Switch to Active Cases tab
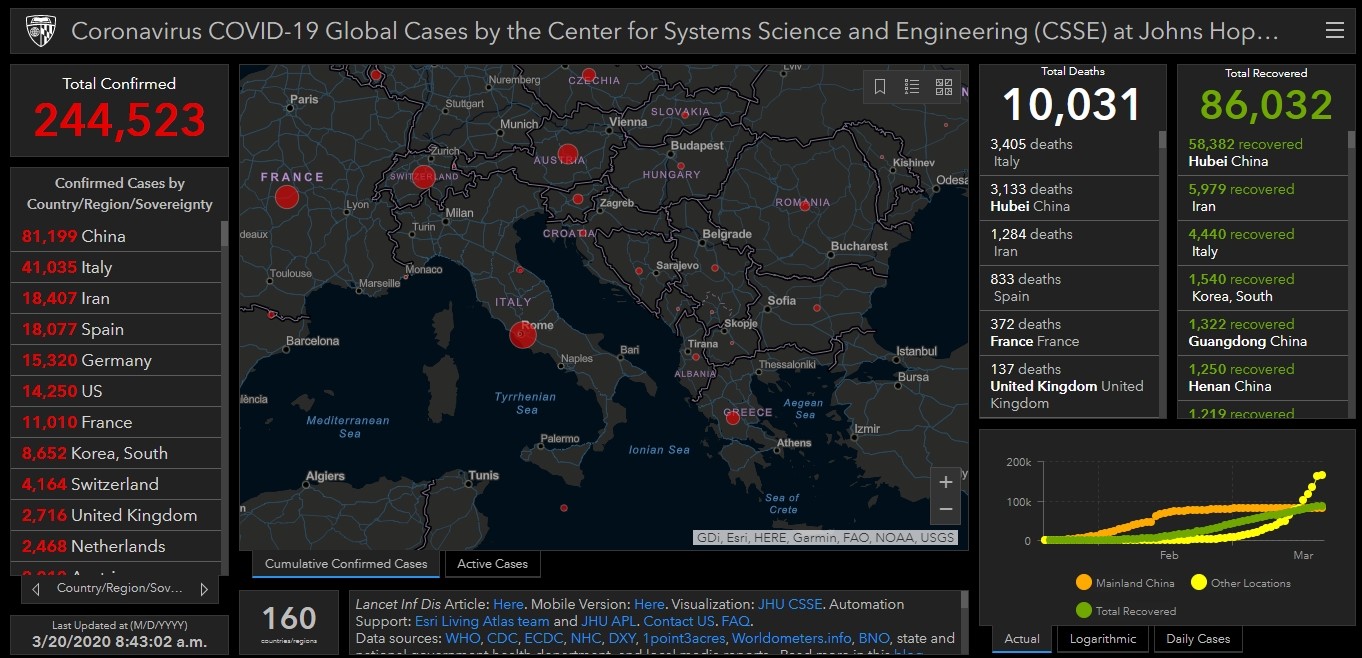The width and height of the screenshot is (1362, 658). point(492,564)
